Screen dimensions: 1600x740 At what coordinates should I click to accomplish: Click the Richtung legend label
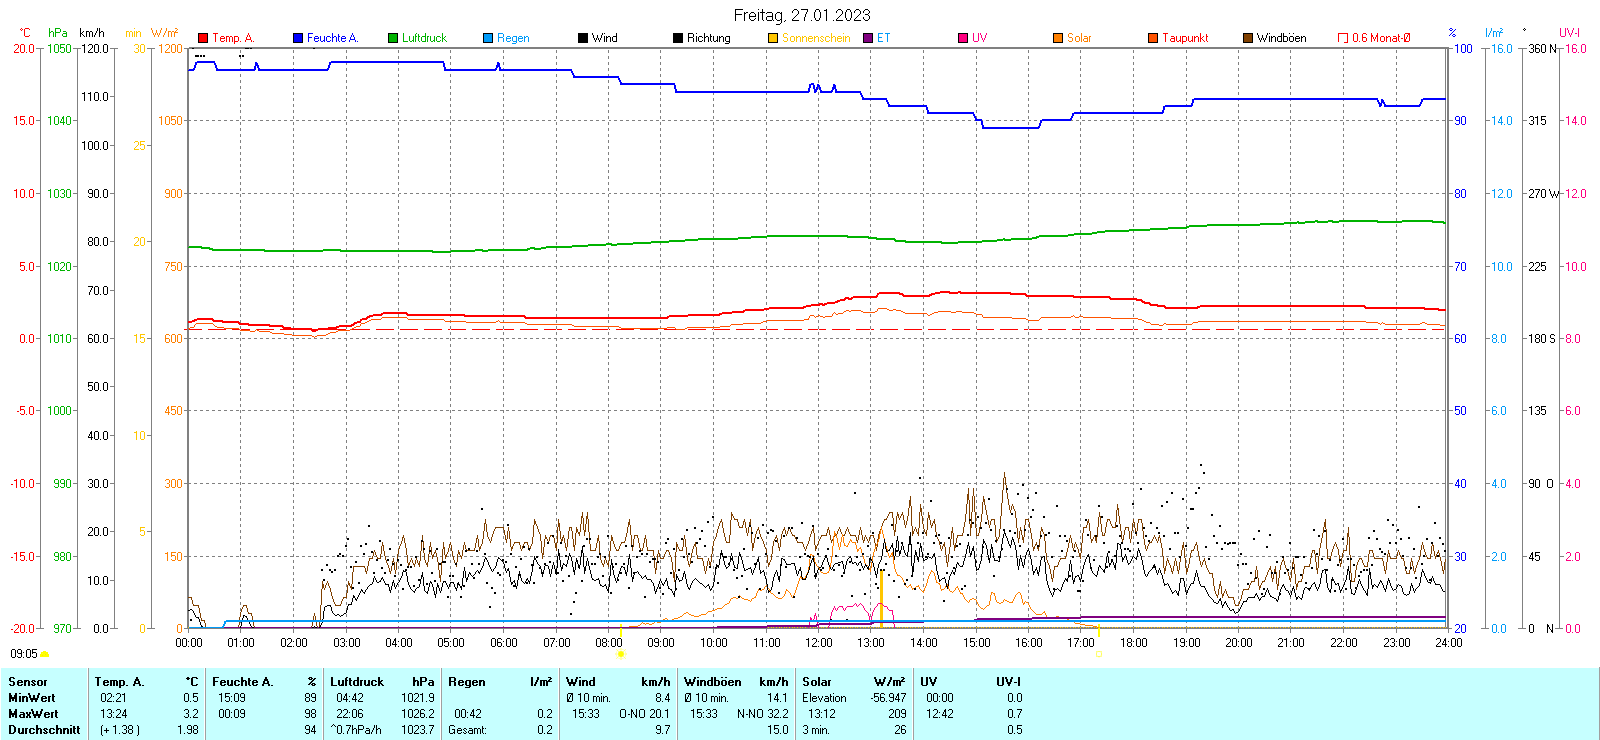(x=708, y=38)
